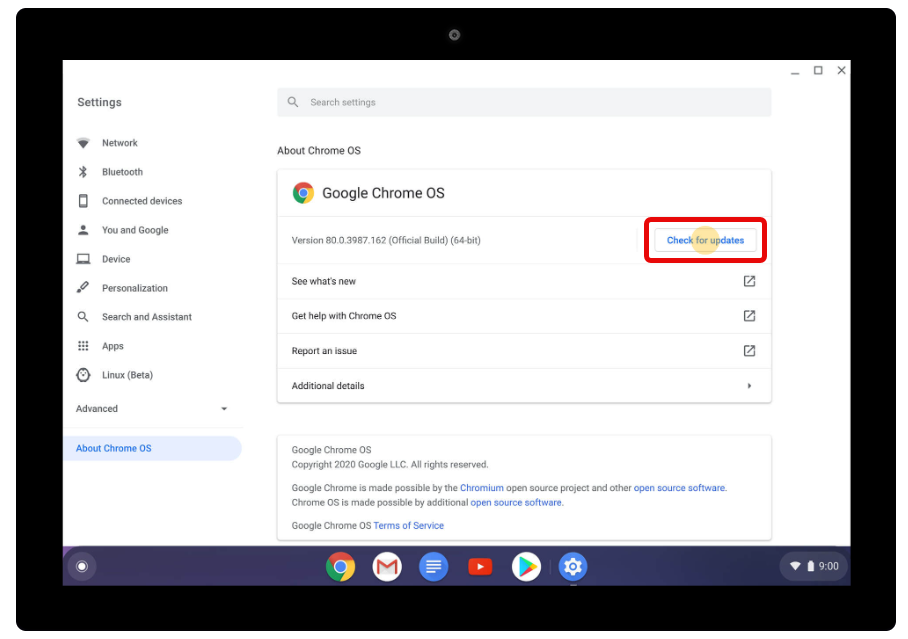Click the Search and Assistant magnifier icon

coord(83,316)
